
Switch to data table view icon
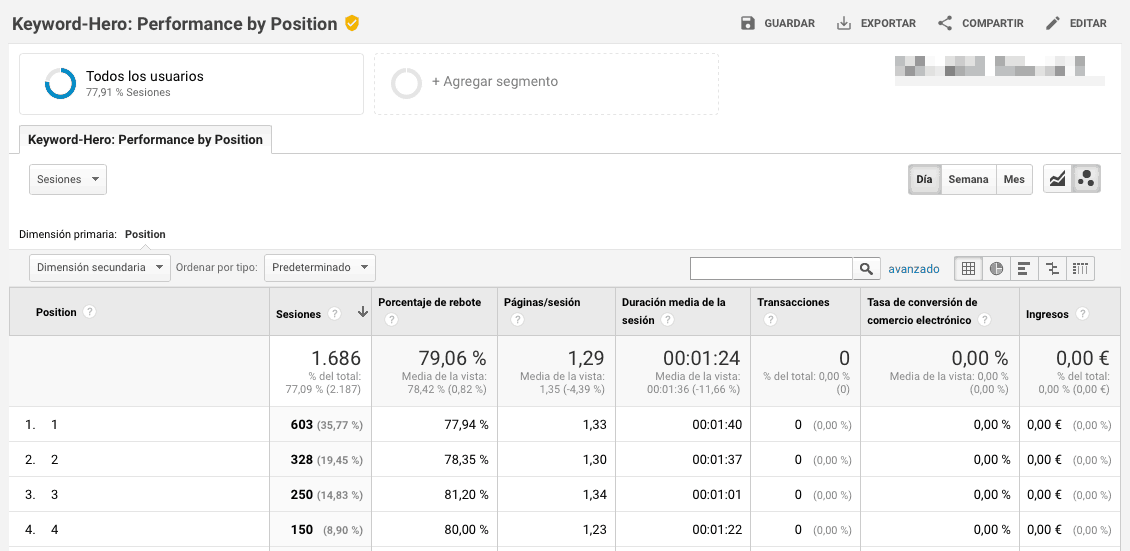(968, 268)
